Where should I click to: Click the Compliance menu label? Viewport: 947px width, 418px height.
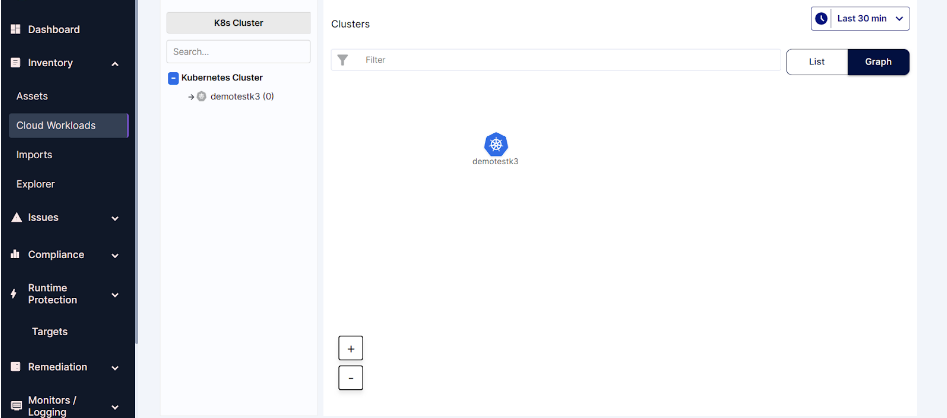point(56,254)
